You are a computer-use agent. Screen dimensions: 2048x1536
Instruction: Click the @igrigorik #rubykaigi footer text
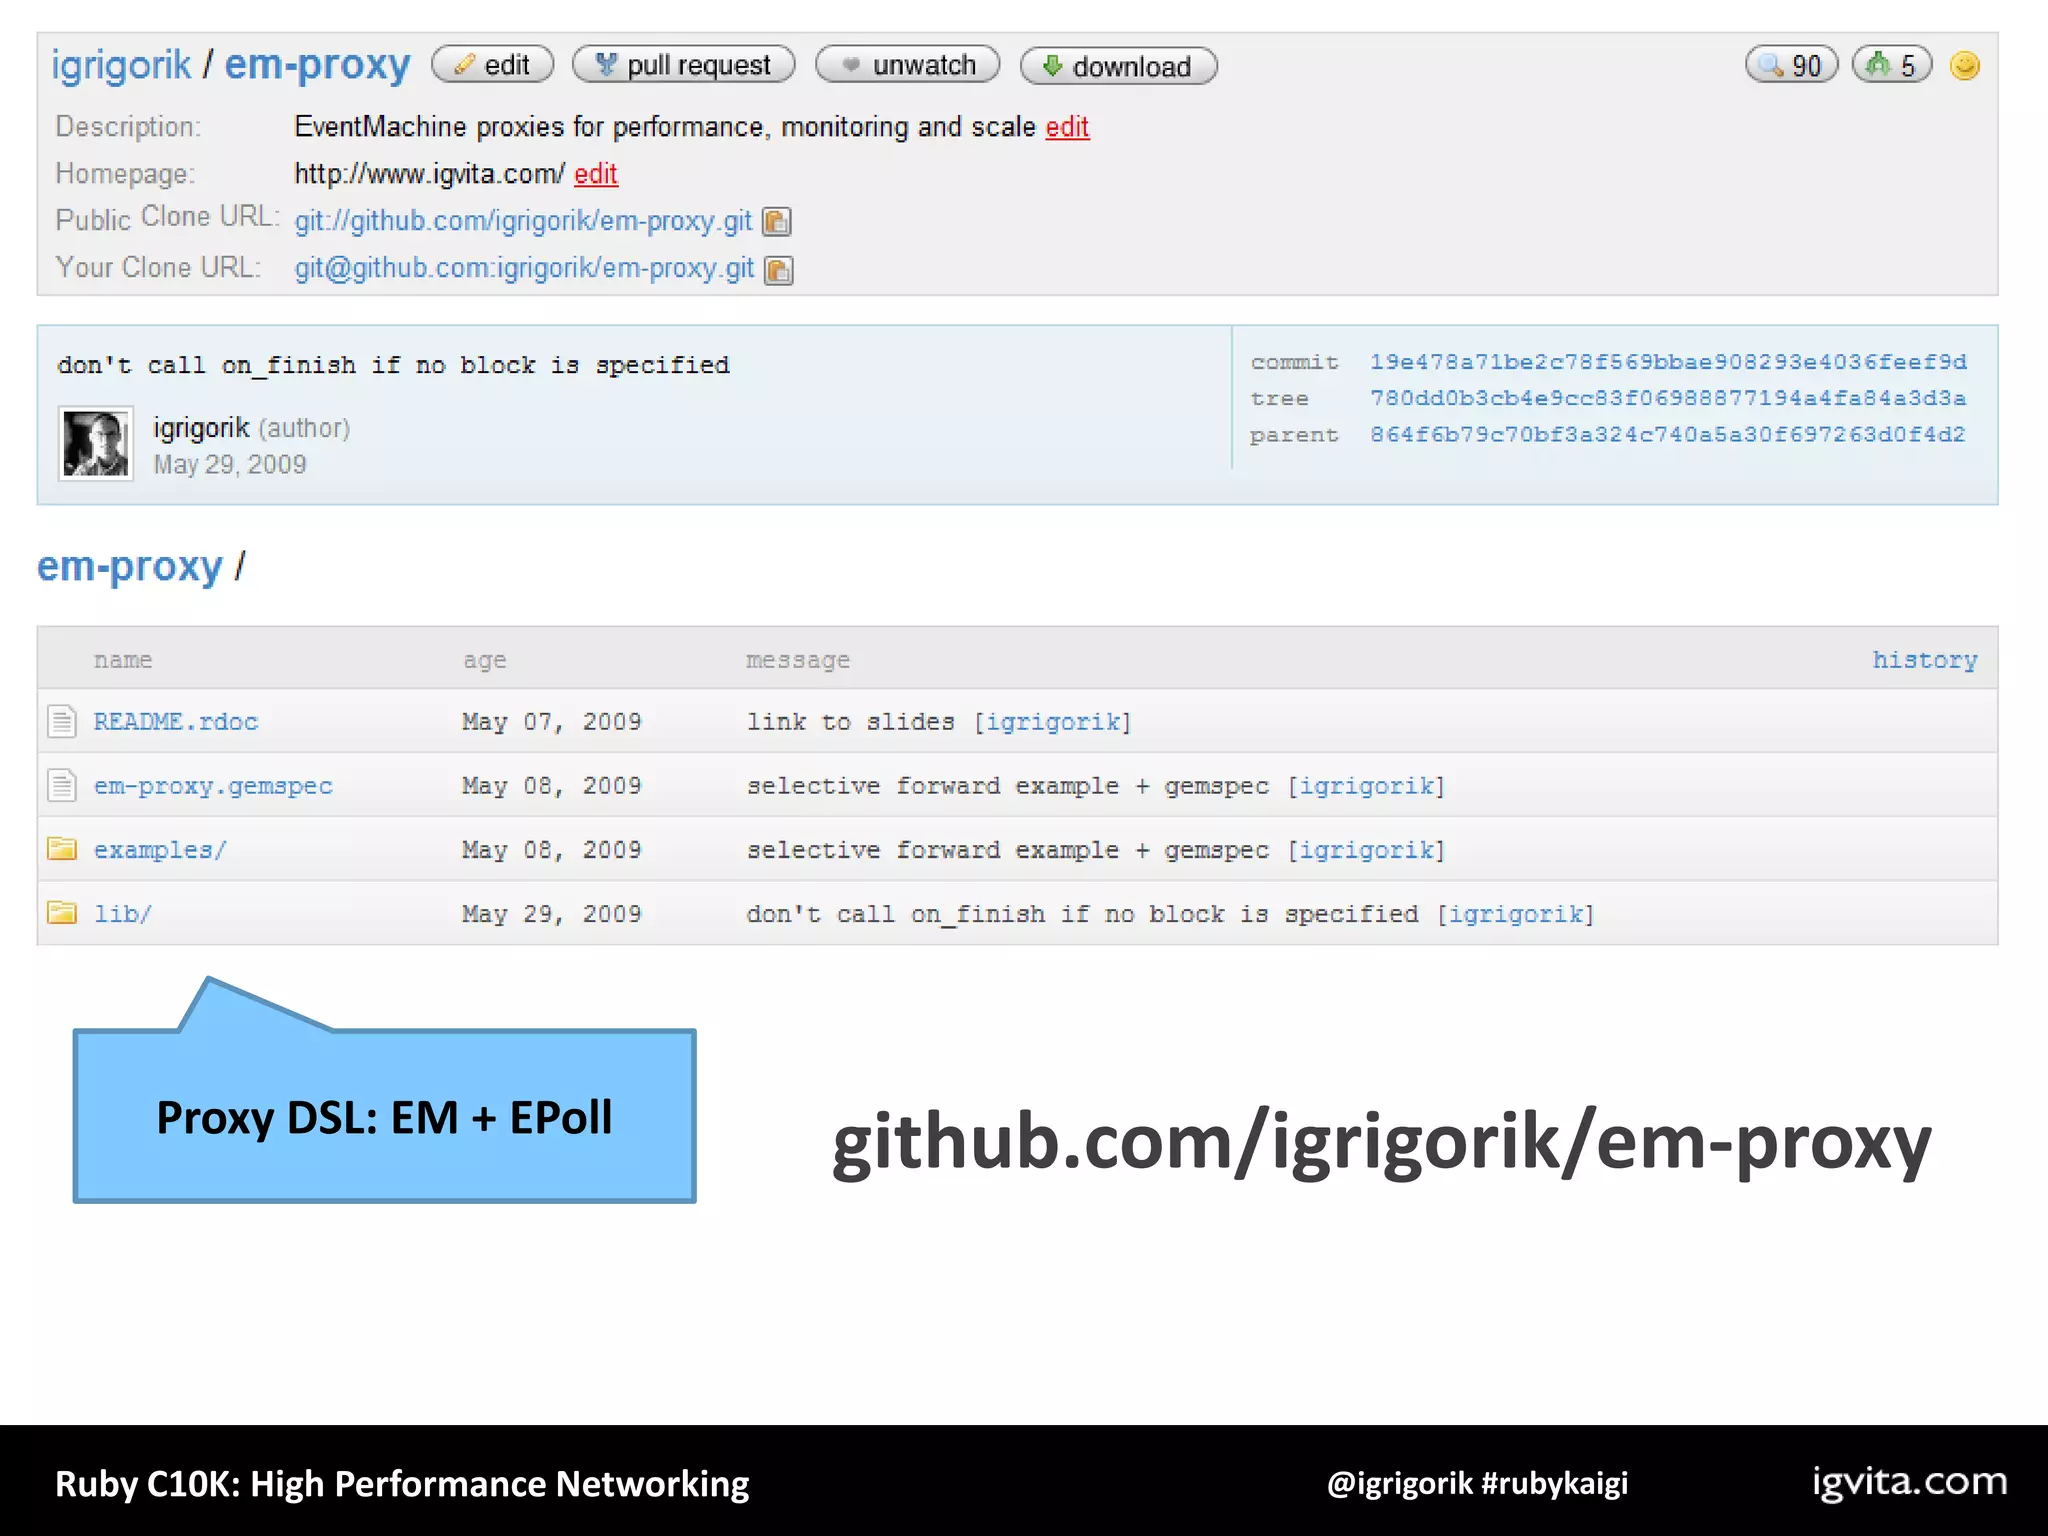click(x=1477, y=1483)
